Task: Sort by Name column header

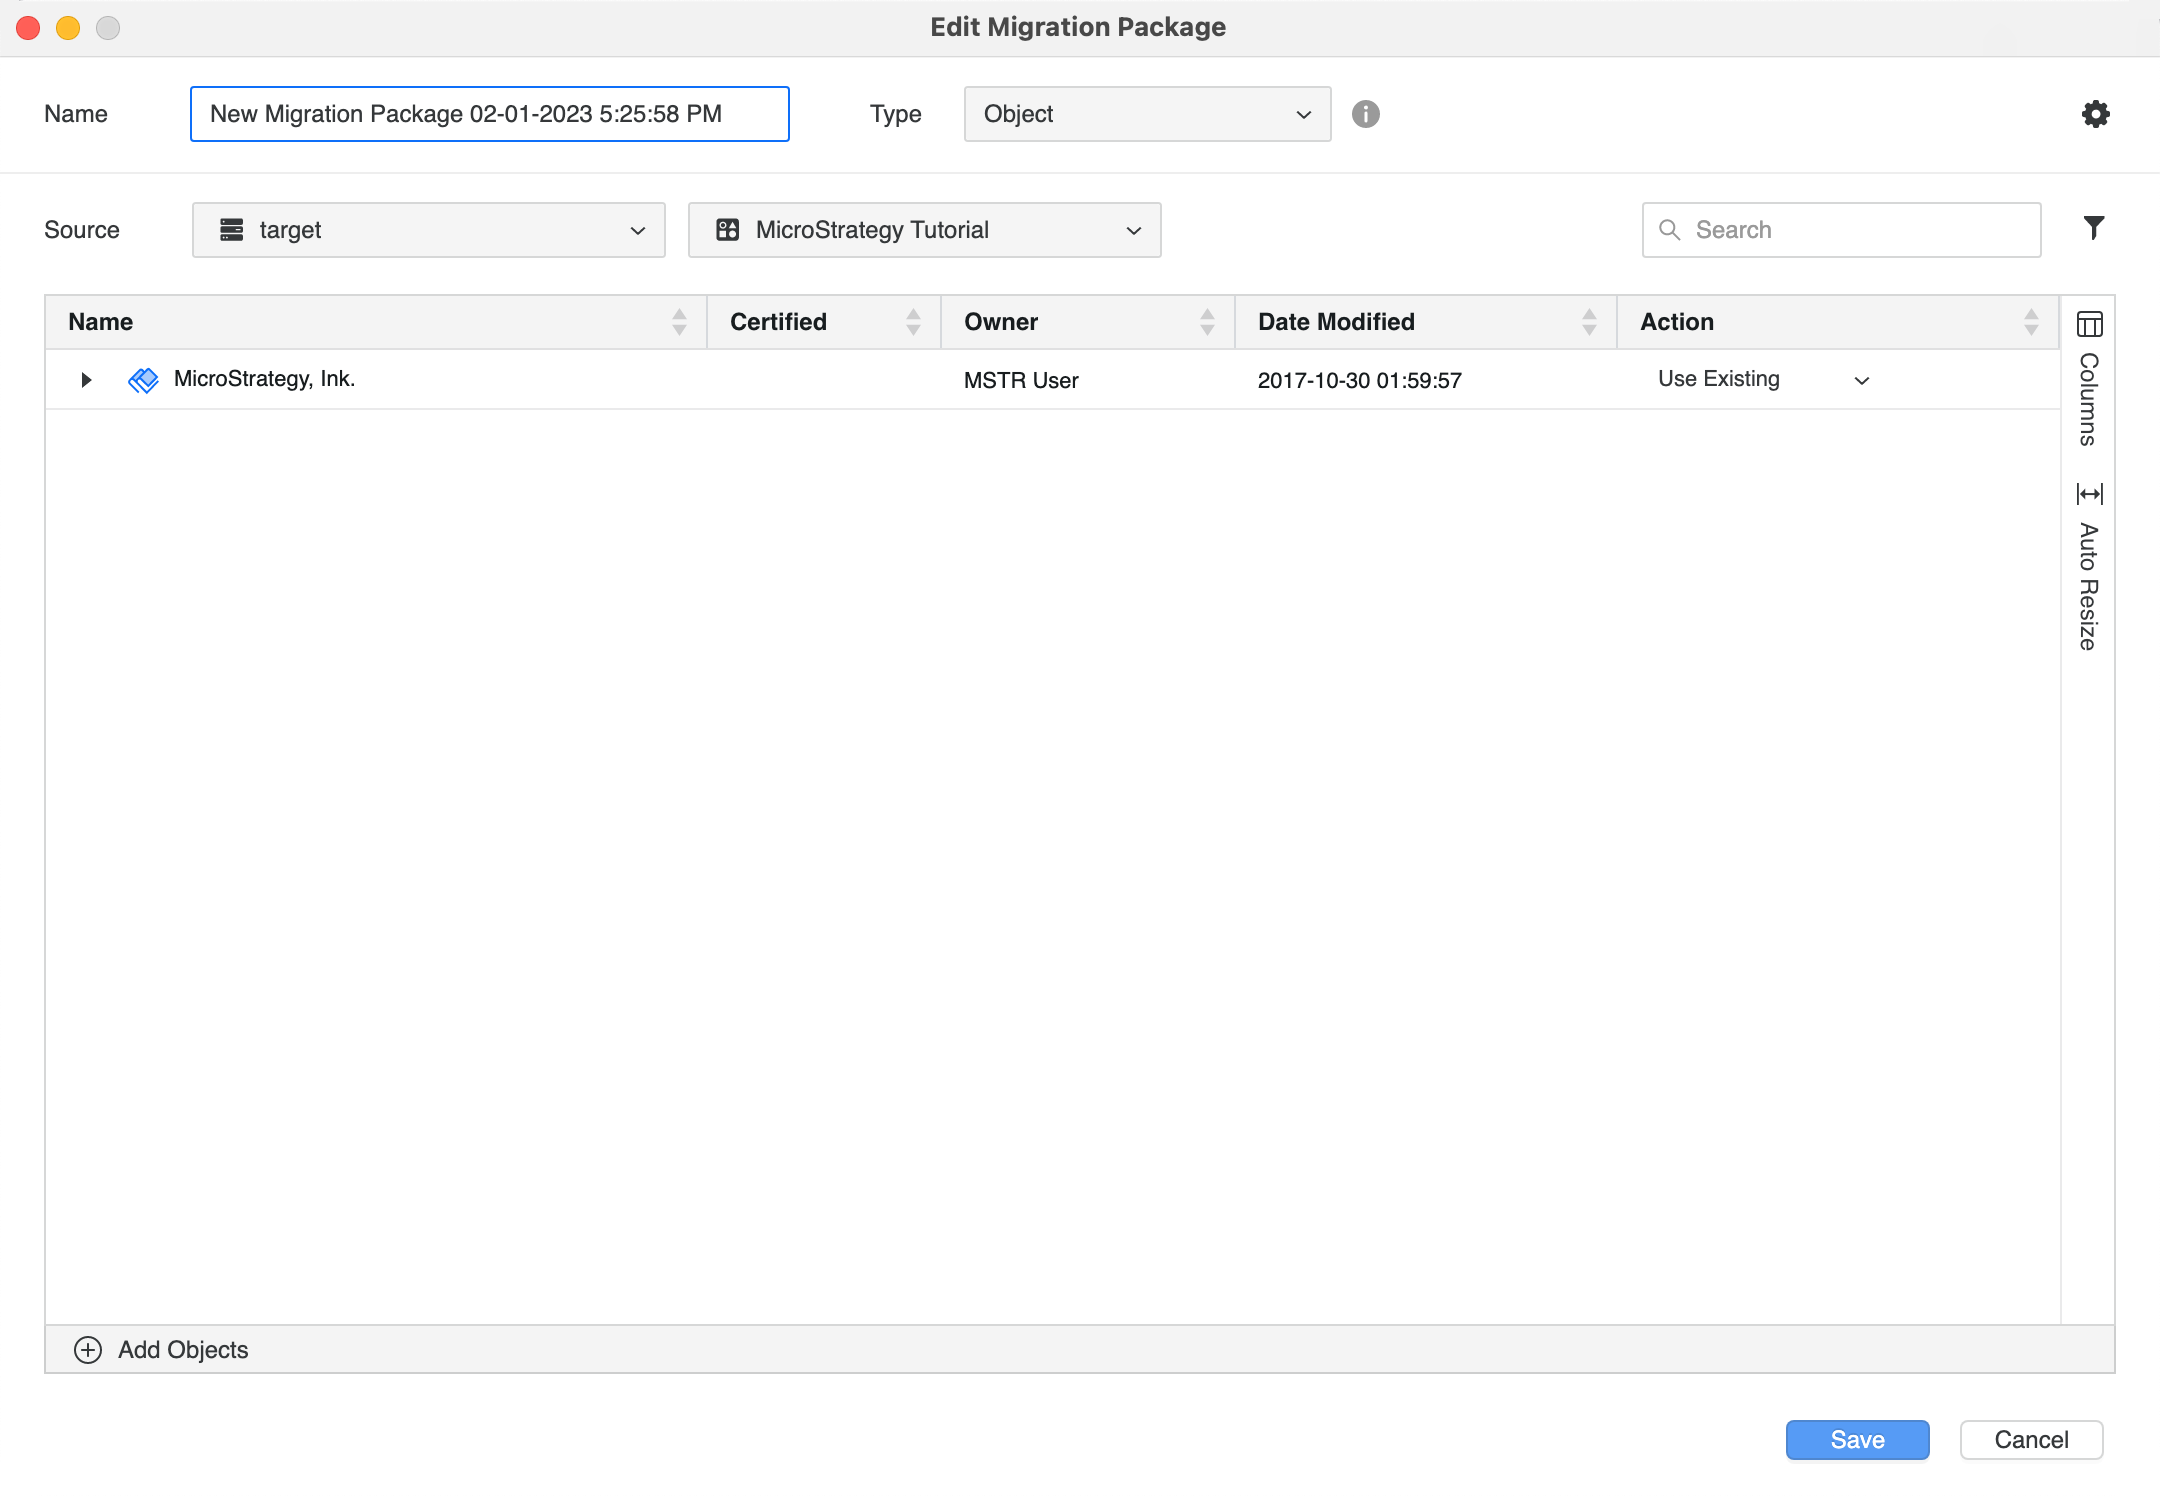Action: pos(100,322)
